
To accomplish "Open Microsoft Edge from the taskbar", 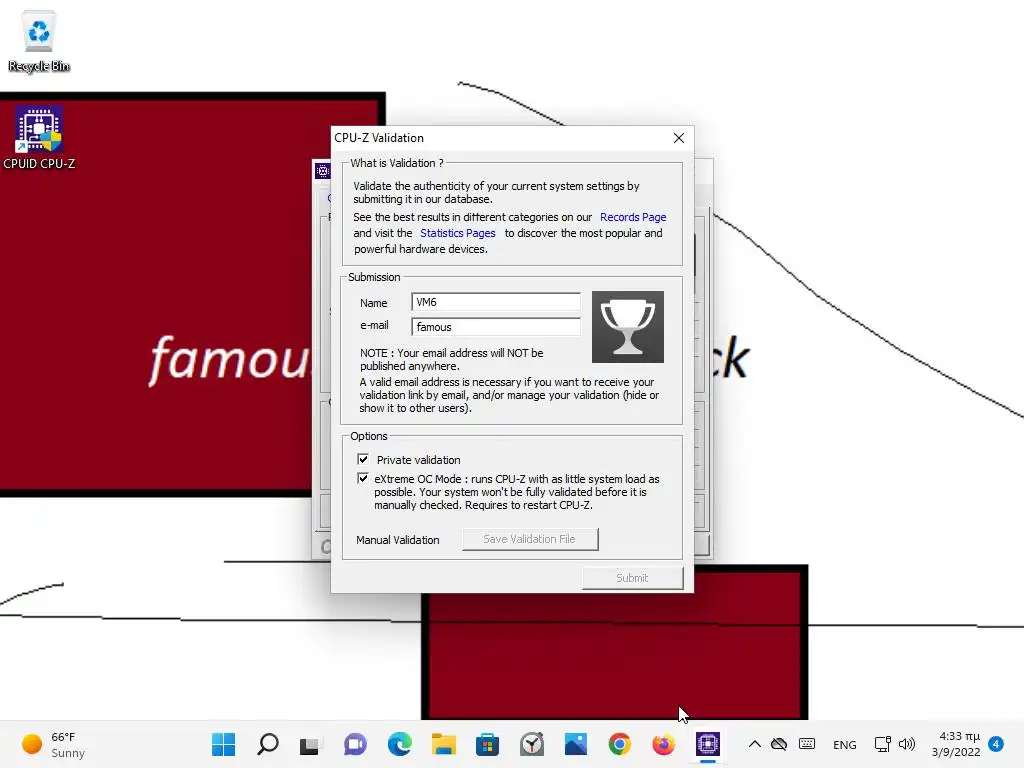I will pos(400,744).
